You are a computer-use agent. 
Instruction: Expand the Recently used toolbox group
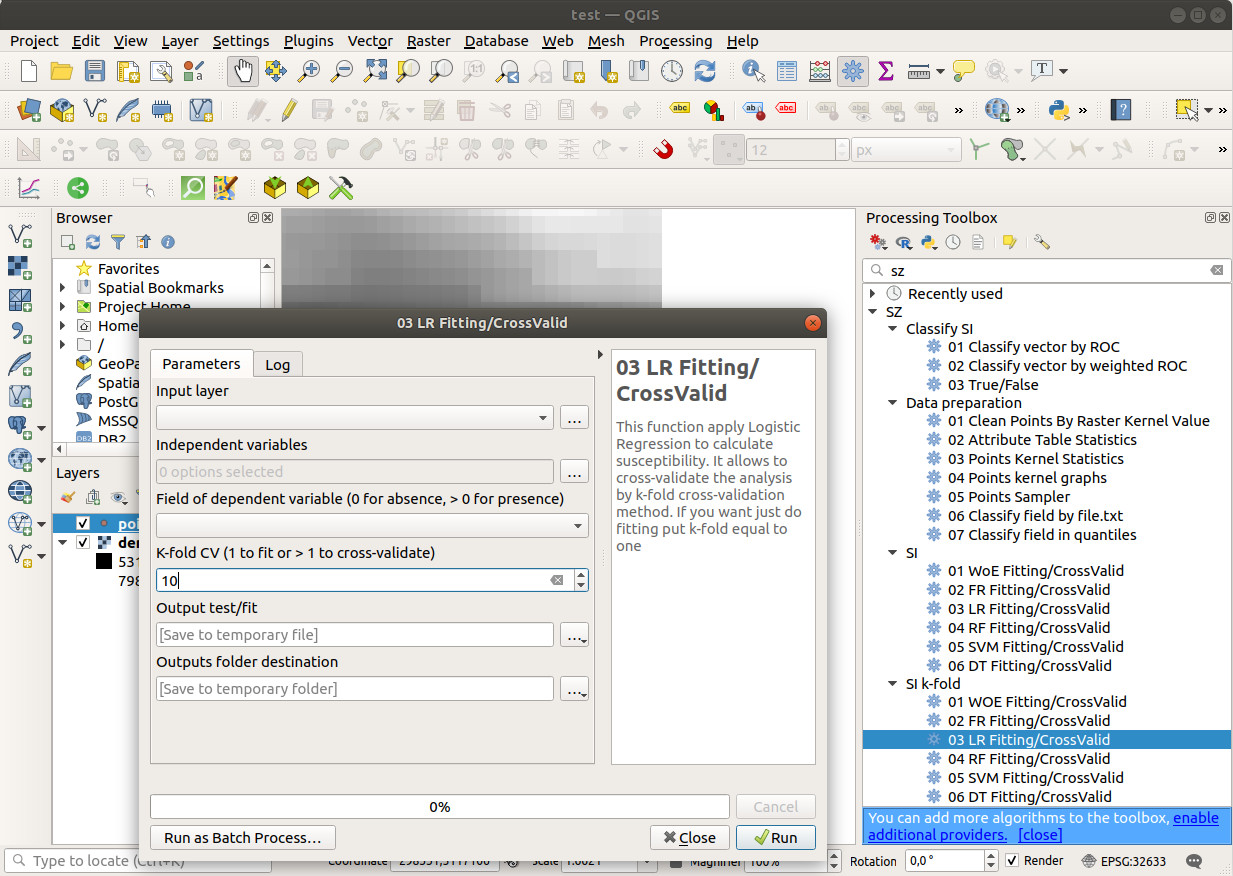873,294
